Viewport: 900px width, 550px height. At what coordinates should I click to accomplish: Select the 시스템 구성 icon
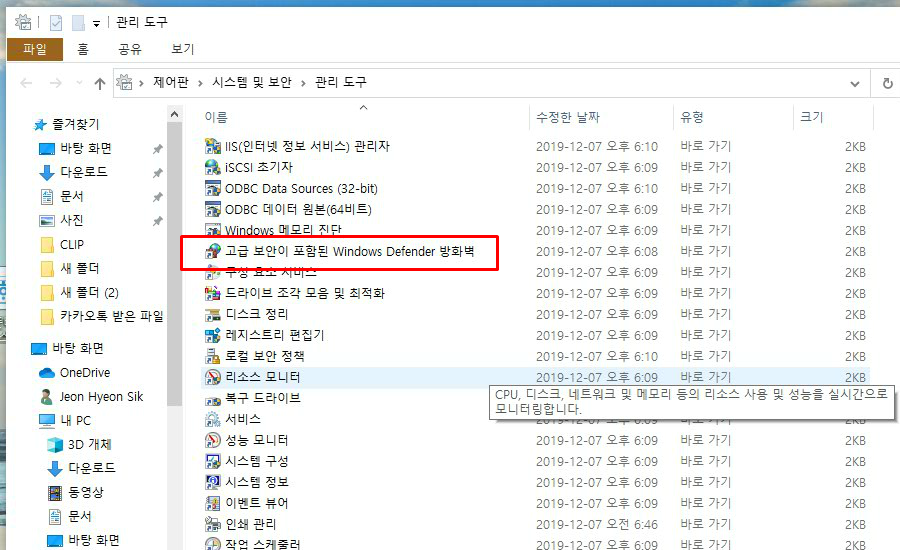[x=213, y=462]
